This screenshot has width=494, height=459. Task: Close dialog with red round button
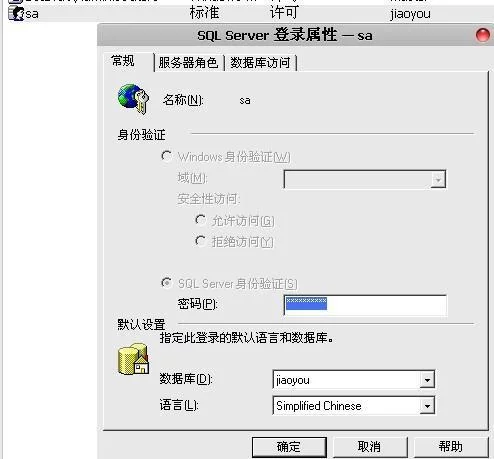pos(482,35)
